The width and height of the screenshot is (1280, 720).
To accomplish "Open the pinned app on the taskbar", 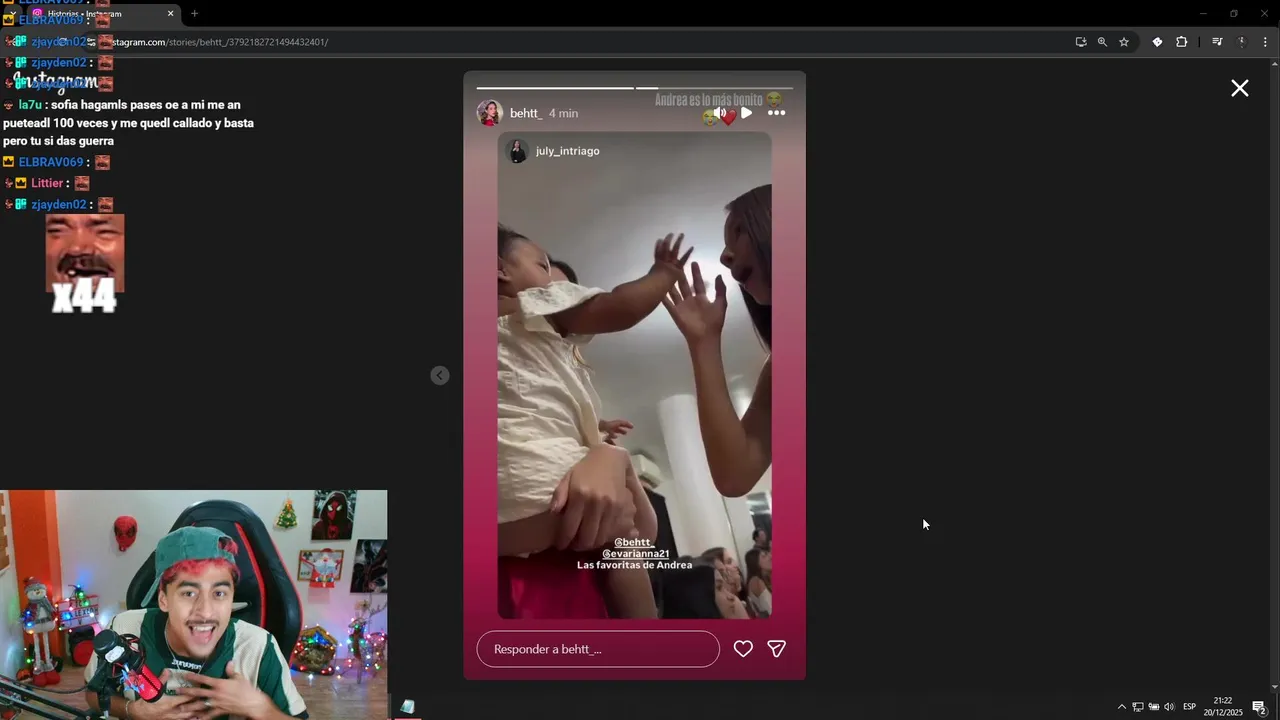I will [x=407, y=707].
